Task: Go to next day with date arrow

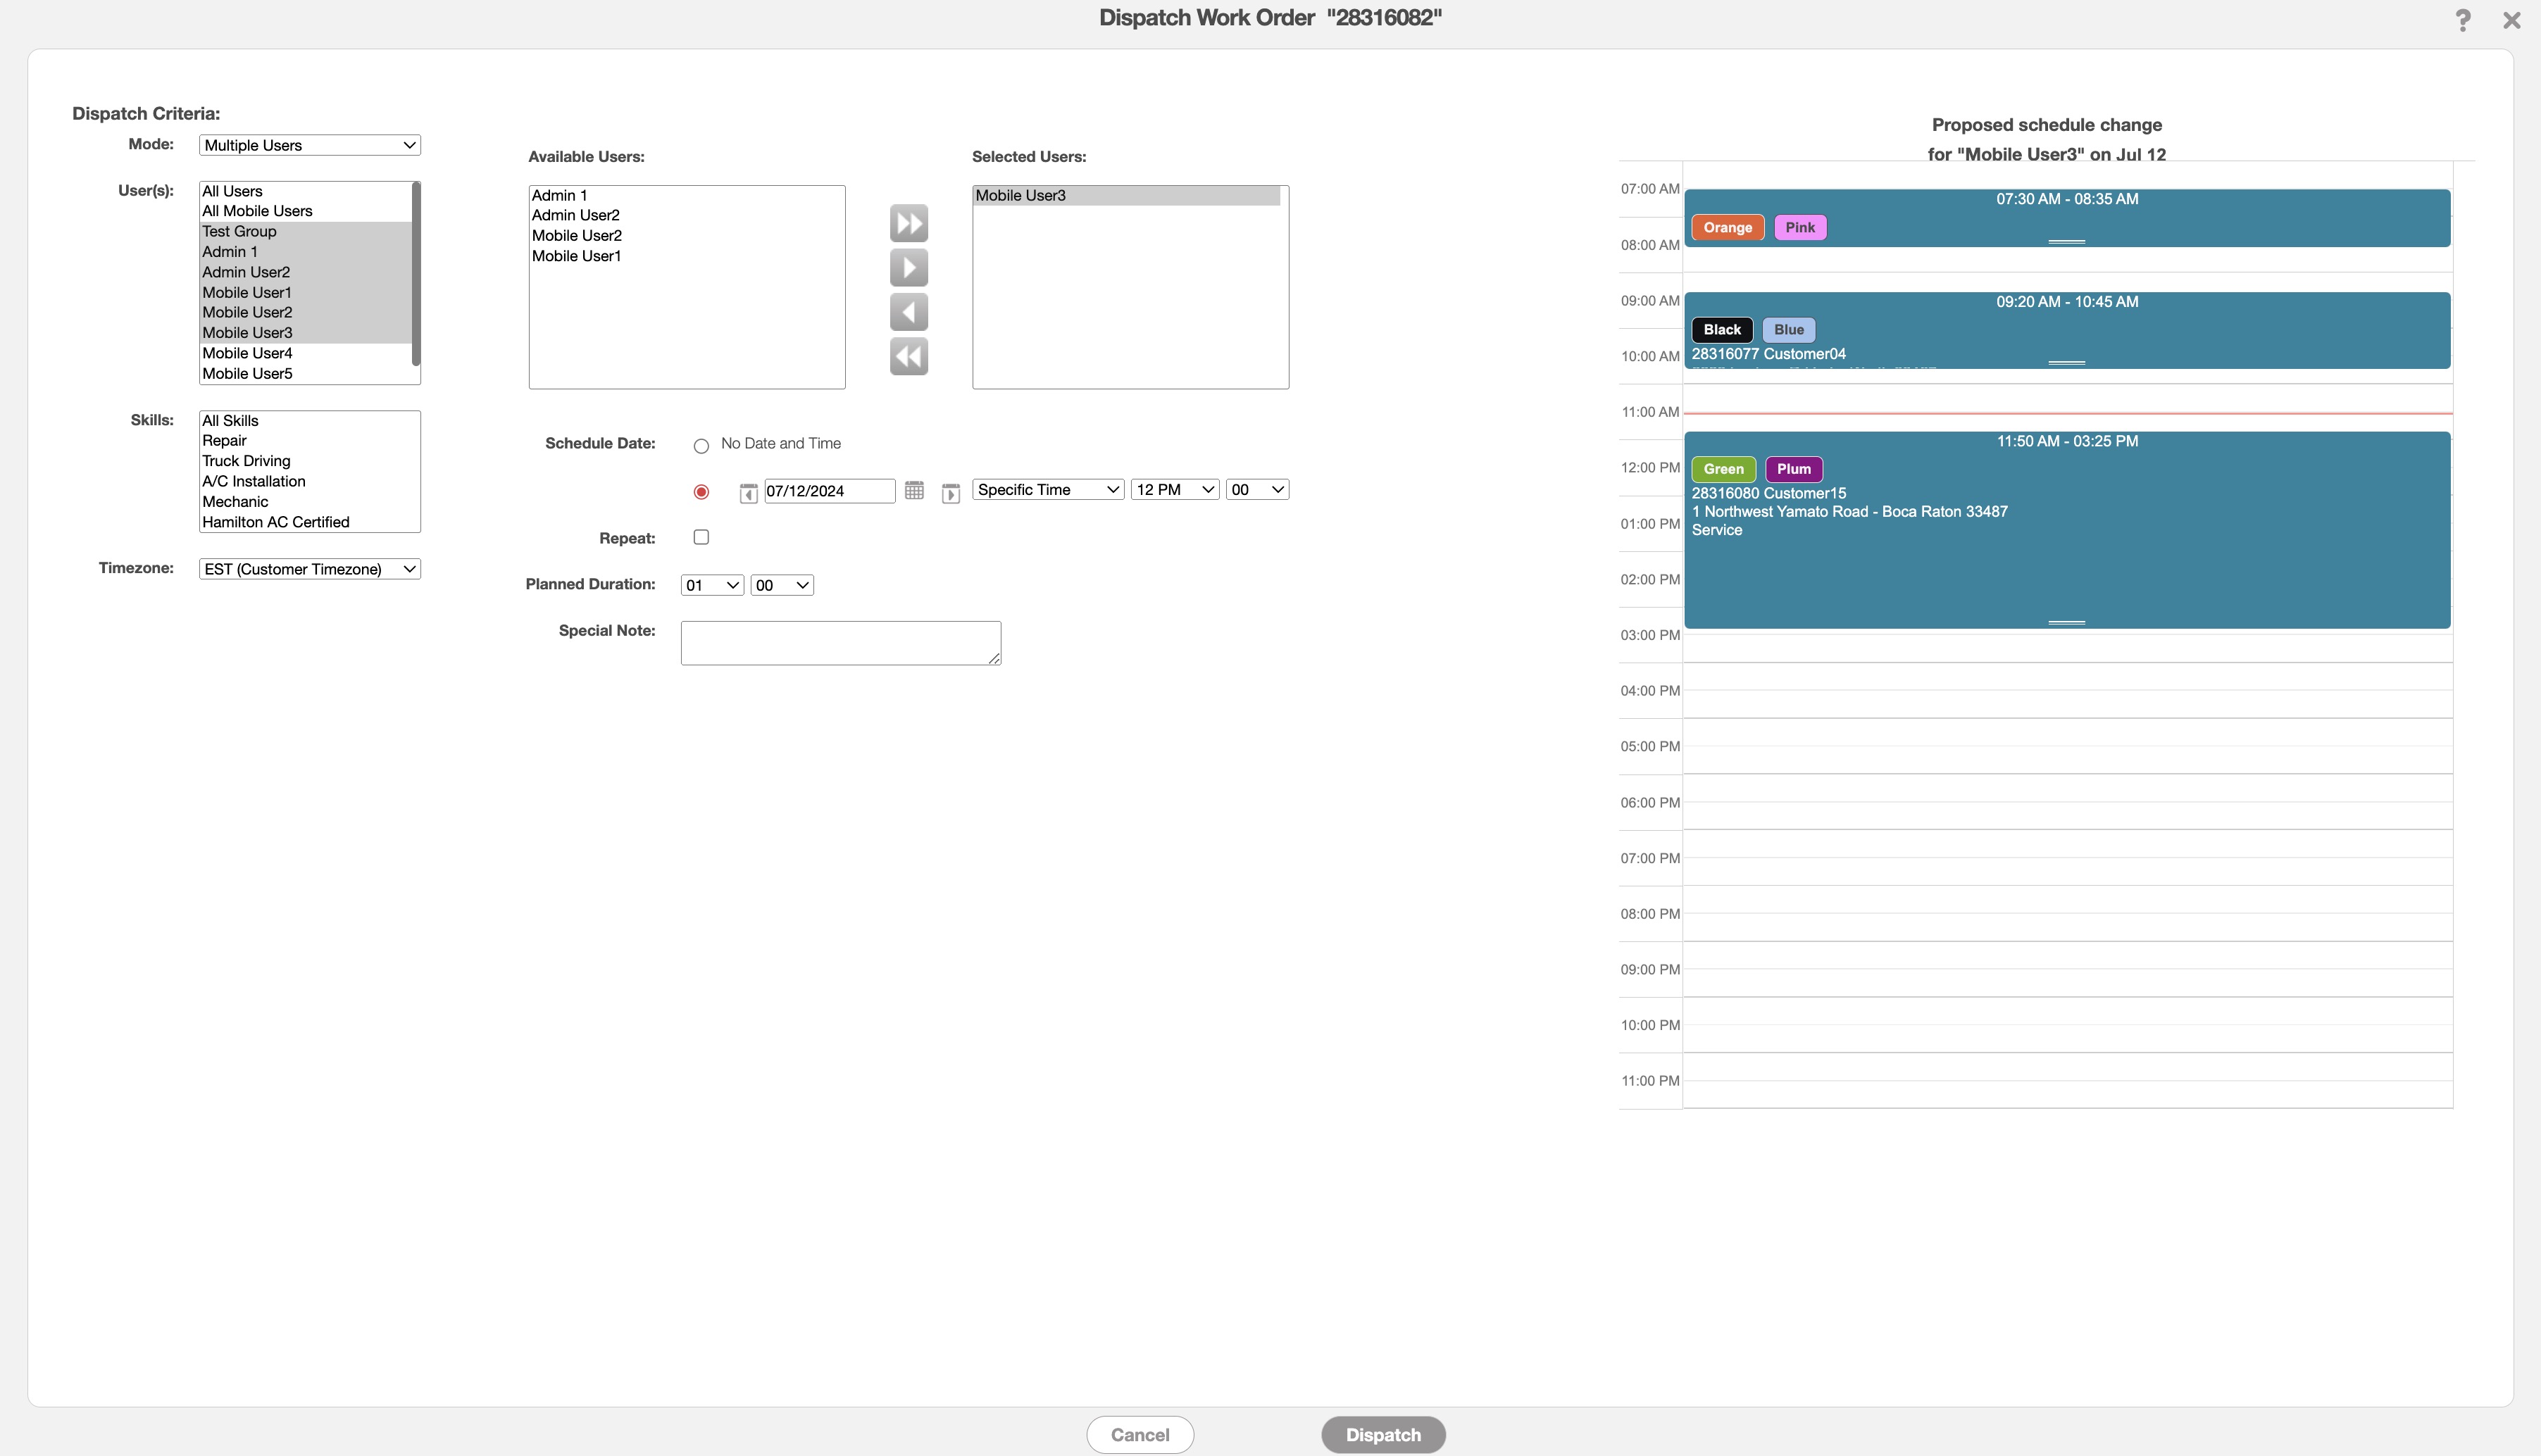Action: click(950, 493)
